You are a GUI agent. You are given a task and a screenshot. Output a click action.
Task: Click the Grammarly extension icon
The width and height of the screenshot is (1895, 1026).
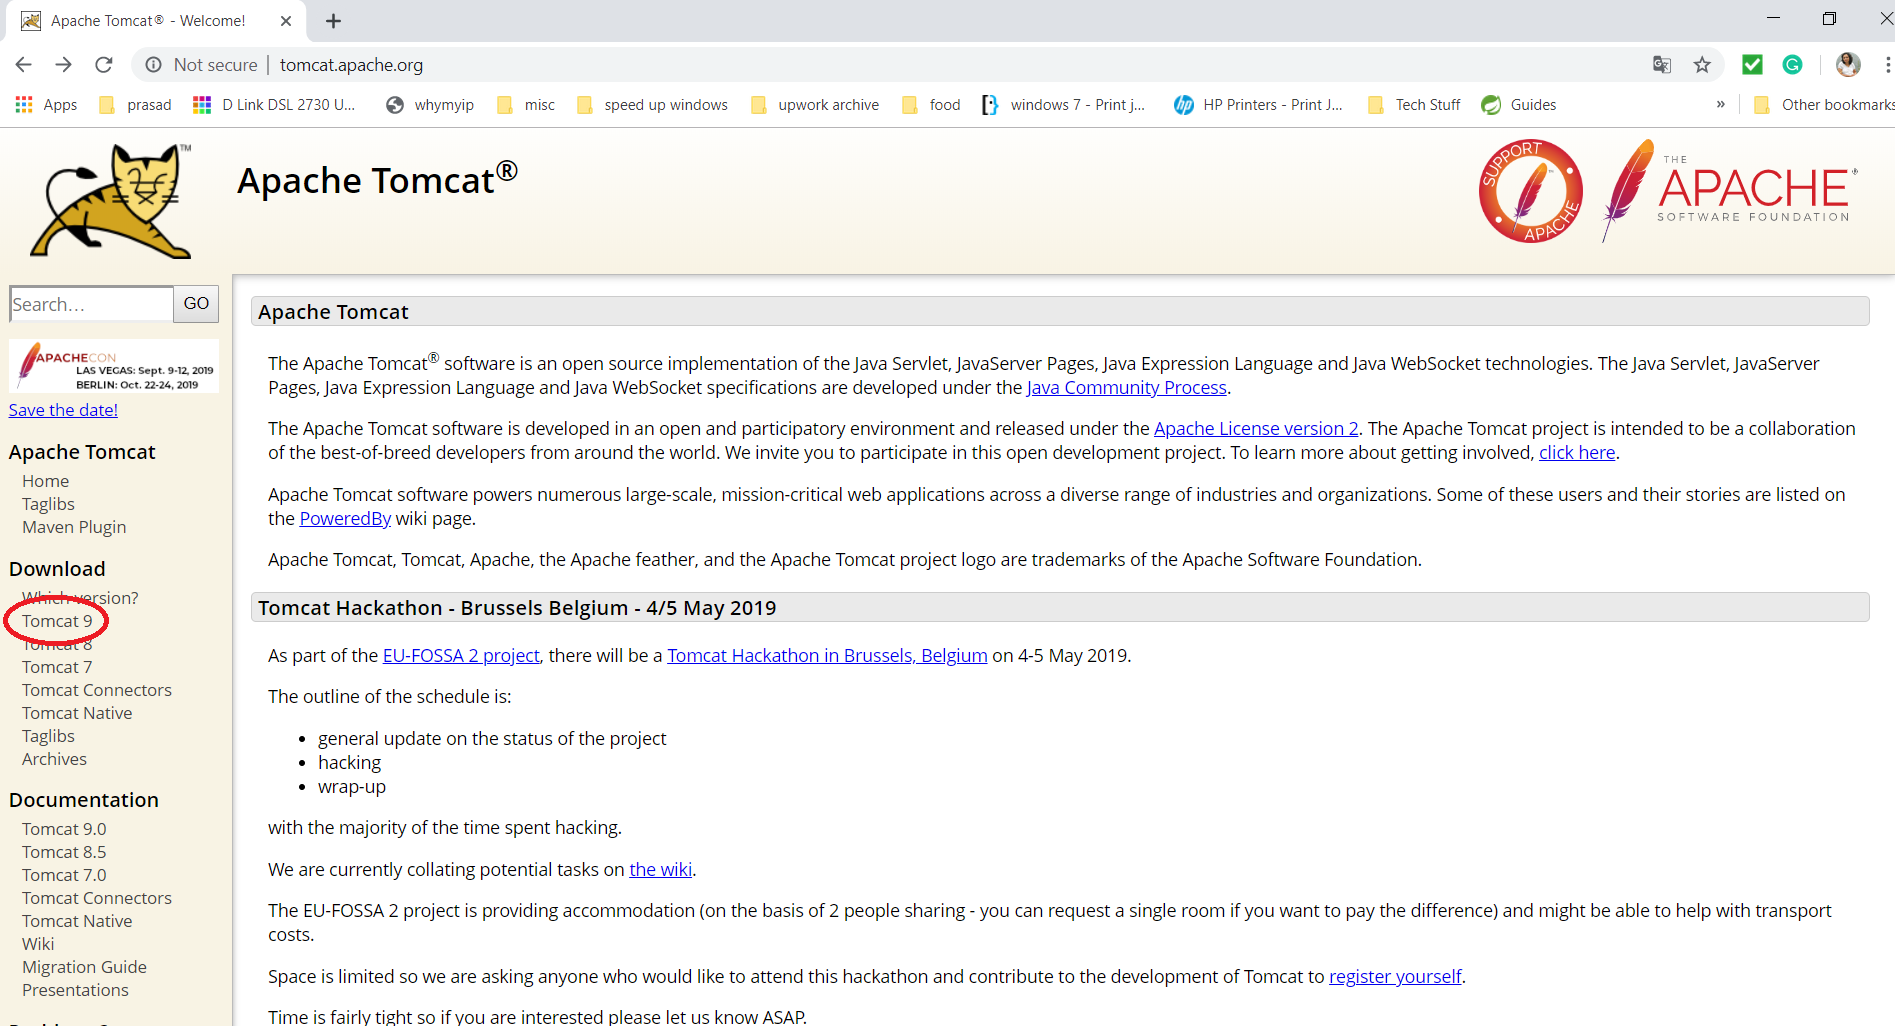pos(1792,65)
